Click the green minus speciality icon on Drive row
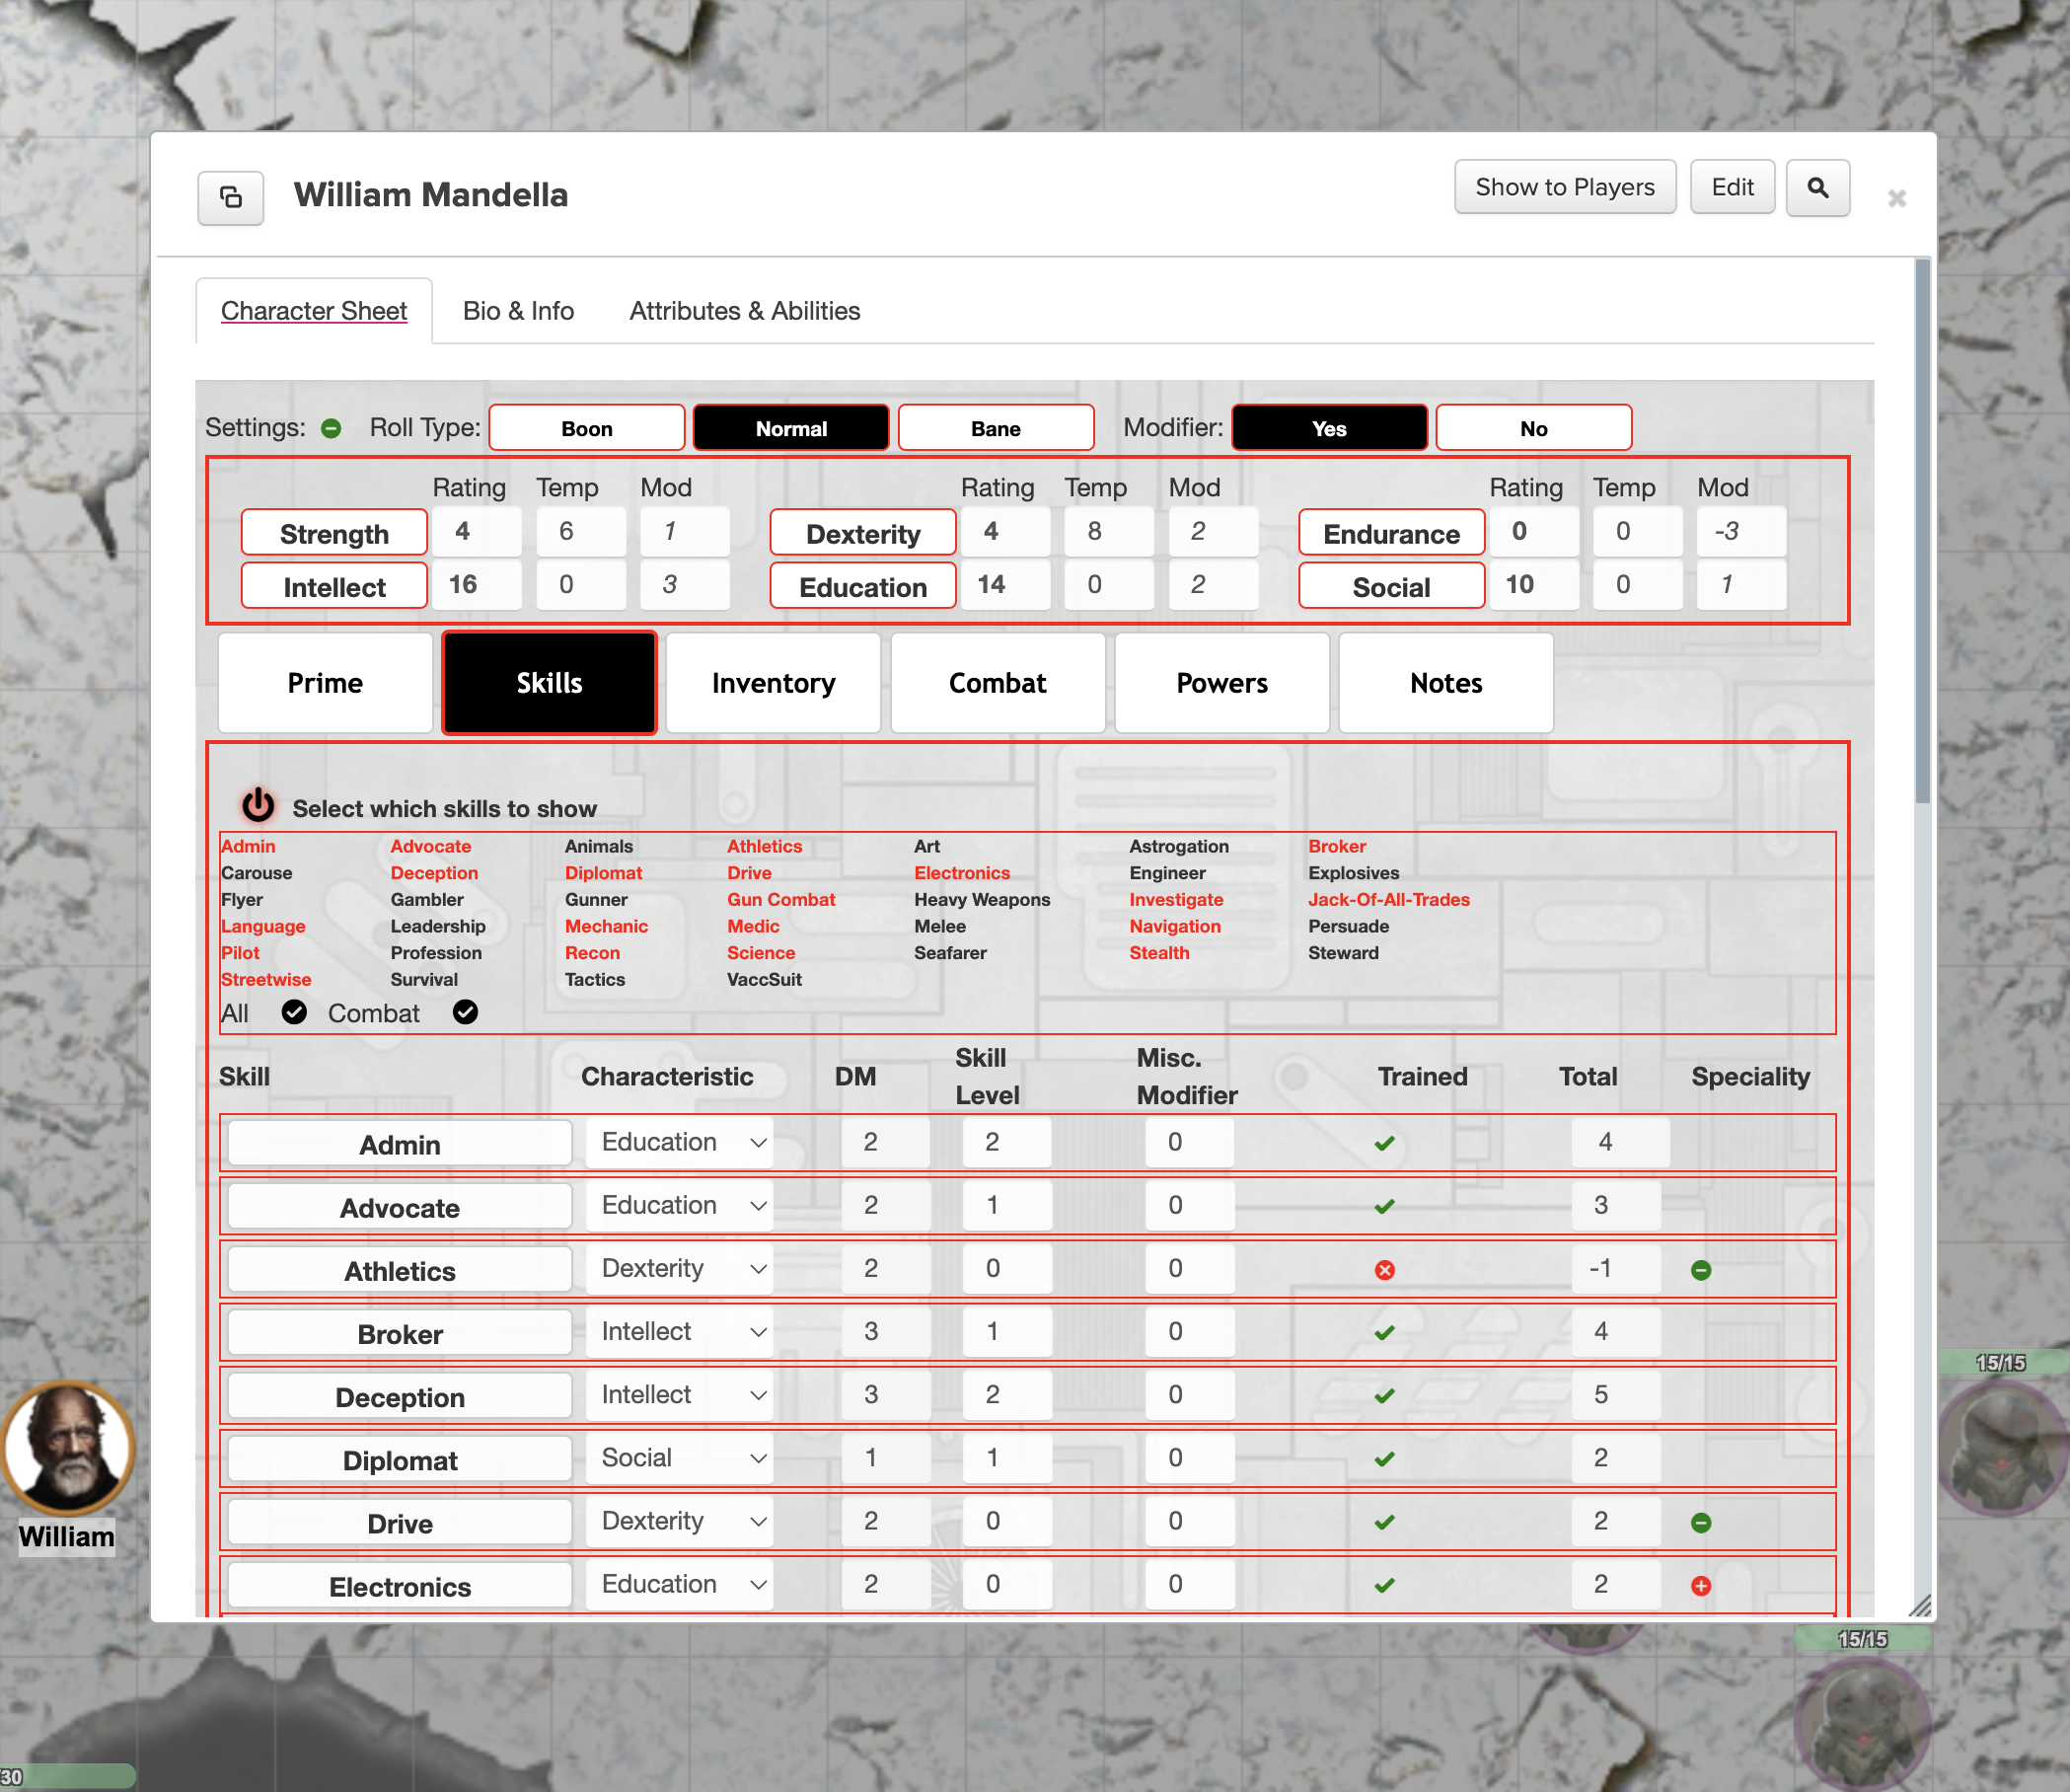 1700,1522
